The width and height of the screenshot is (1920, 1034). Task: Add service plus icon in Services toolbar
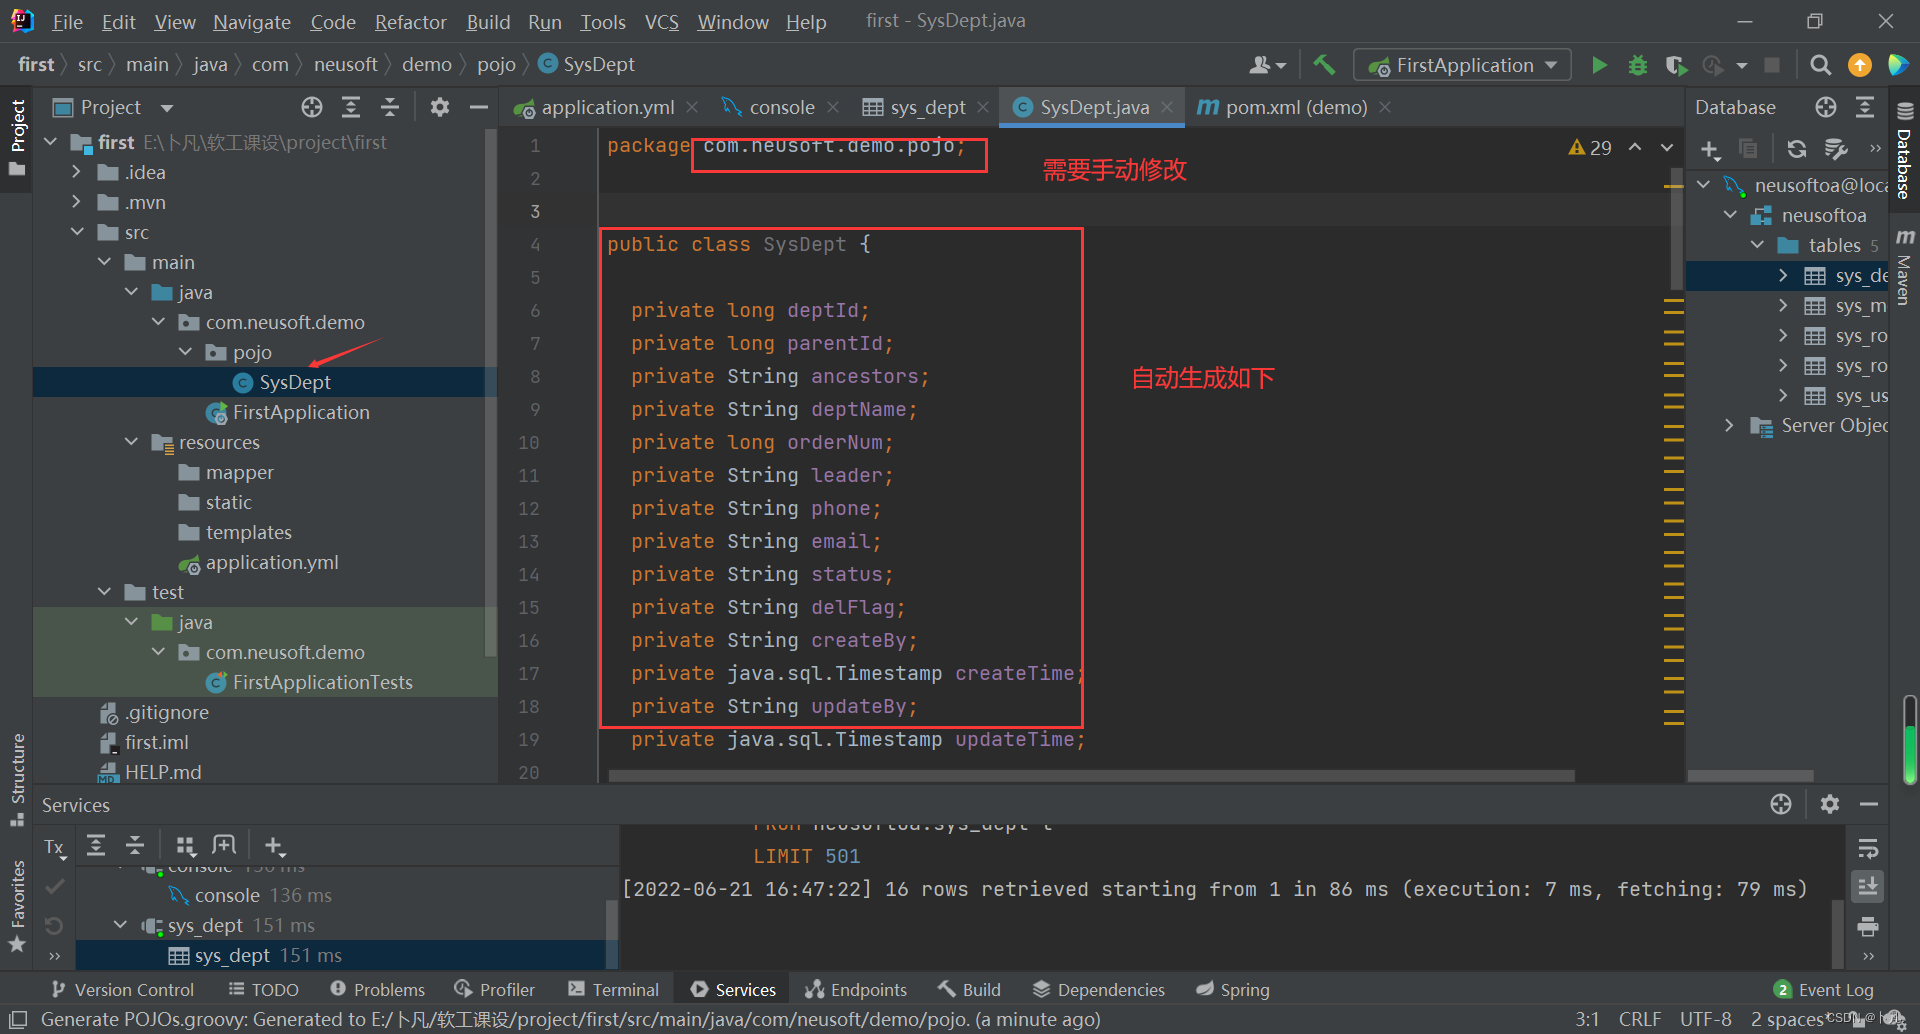tap(274, 846)
